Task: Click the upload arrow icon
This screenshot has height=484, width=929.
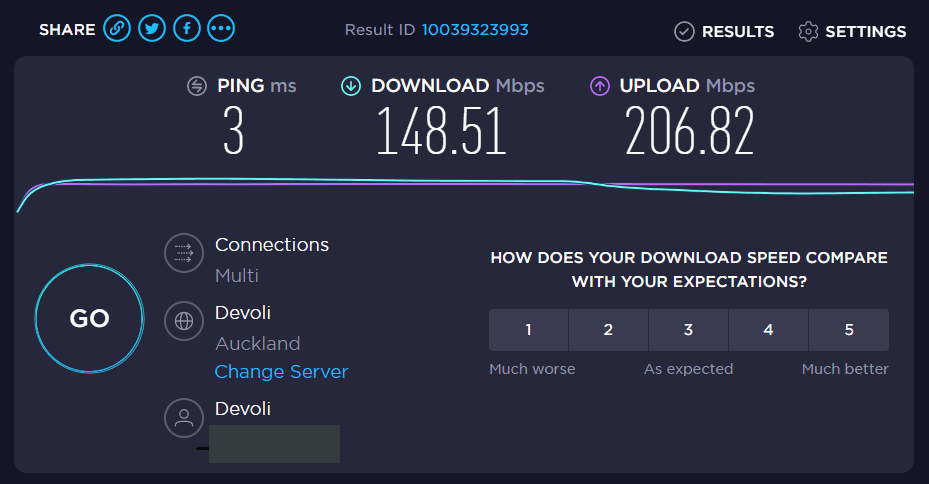Action: [x=600, y=86]
